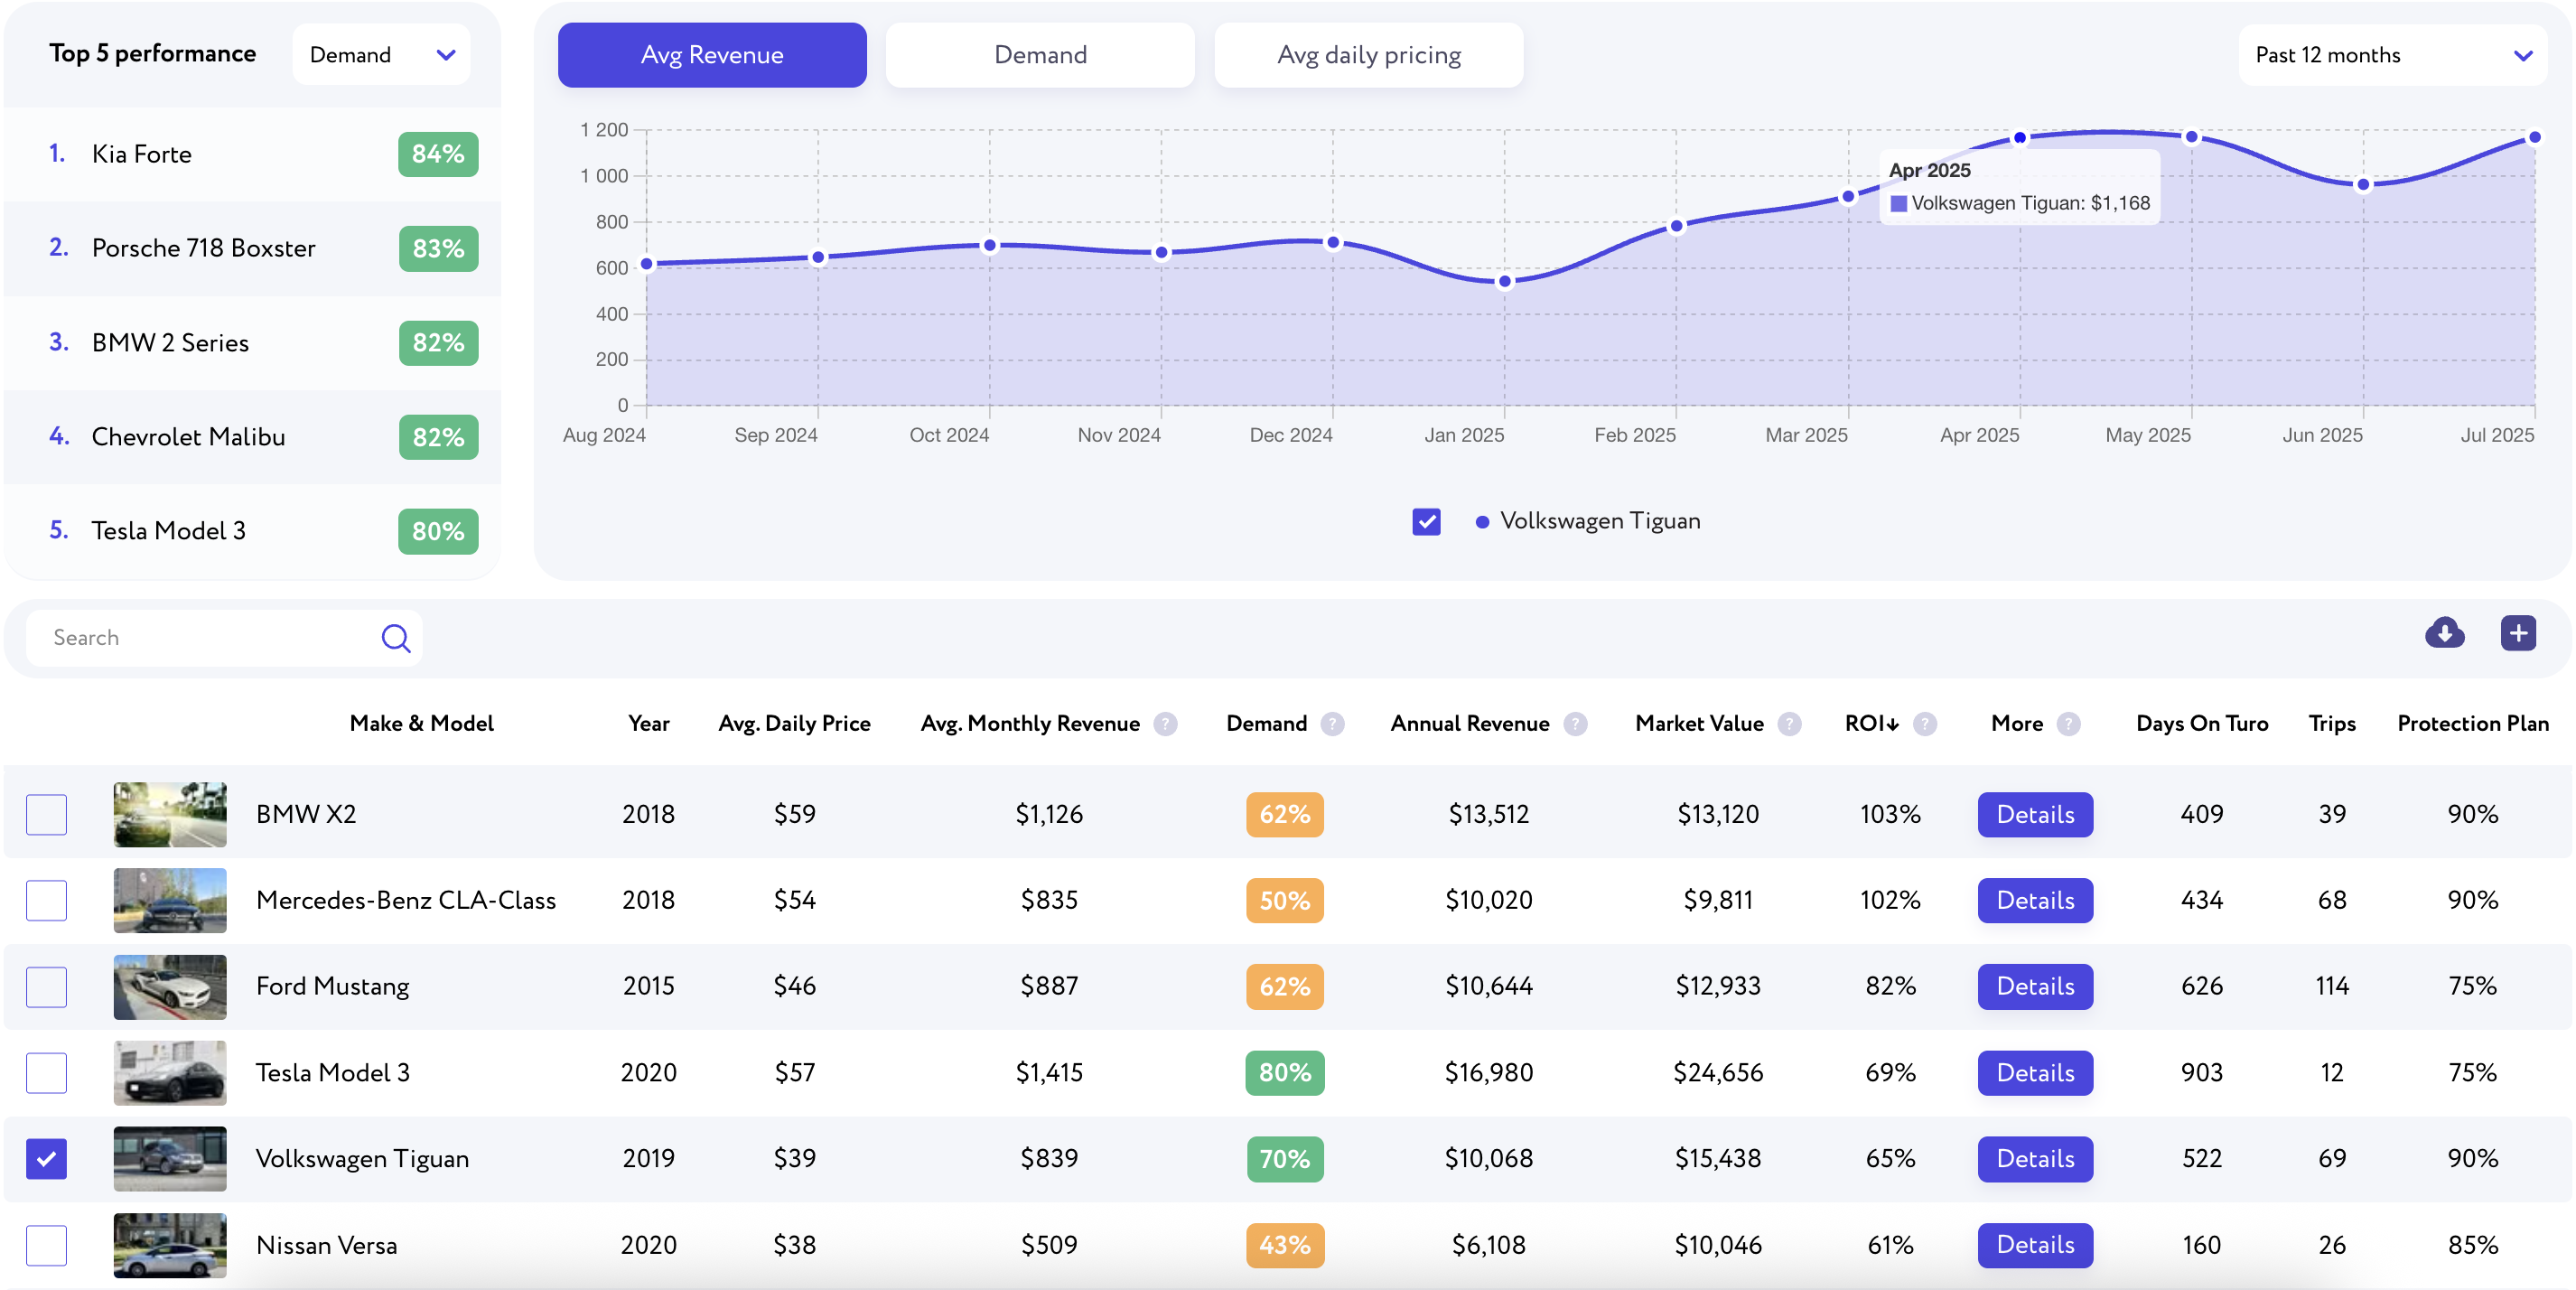
Task: Click the May 2025 chart data point
Action: pos(2191,137)
